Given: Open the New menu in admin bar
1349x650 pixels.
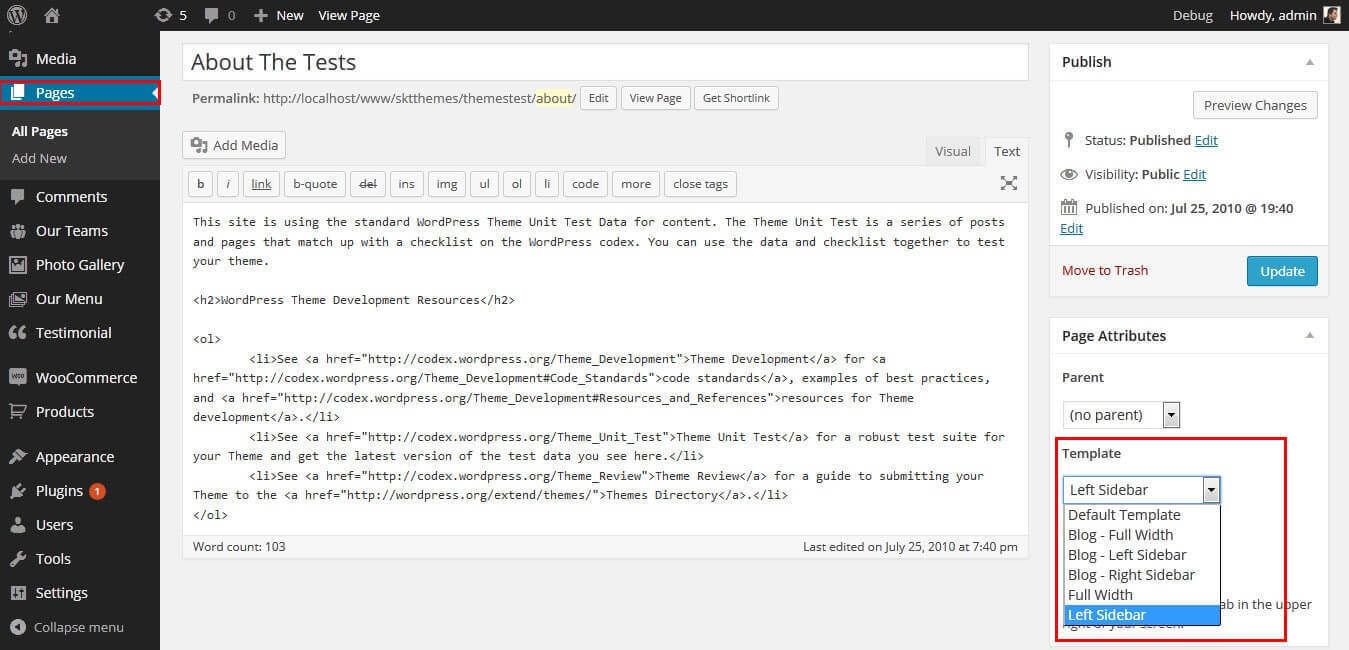Looking at the screenshot, I should pos(278,15).
